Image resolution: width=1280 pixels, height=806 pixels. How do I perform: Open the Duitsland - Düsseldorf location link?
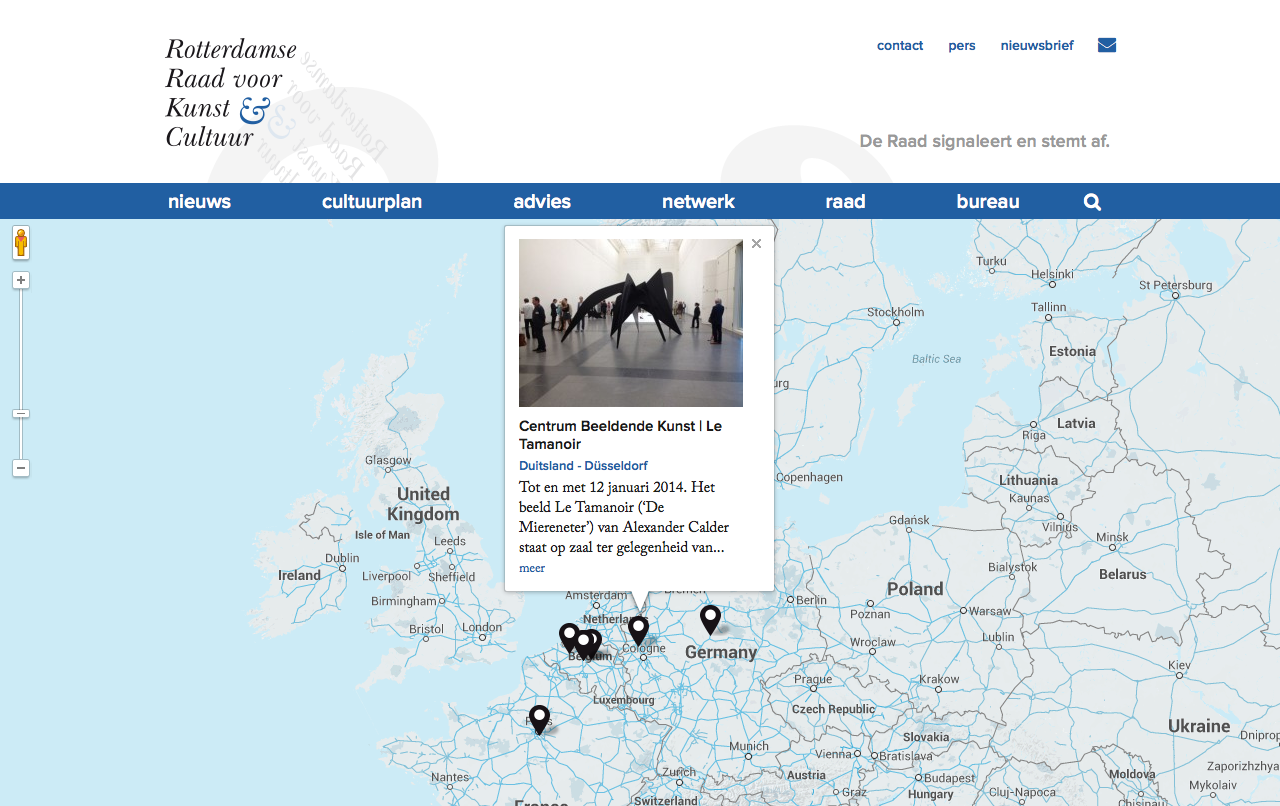583,466
